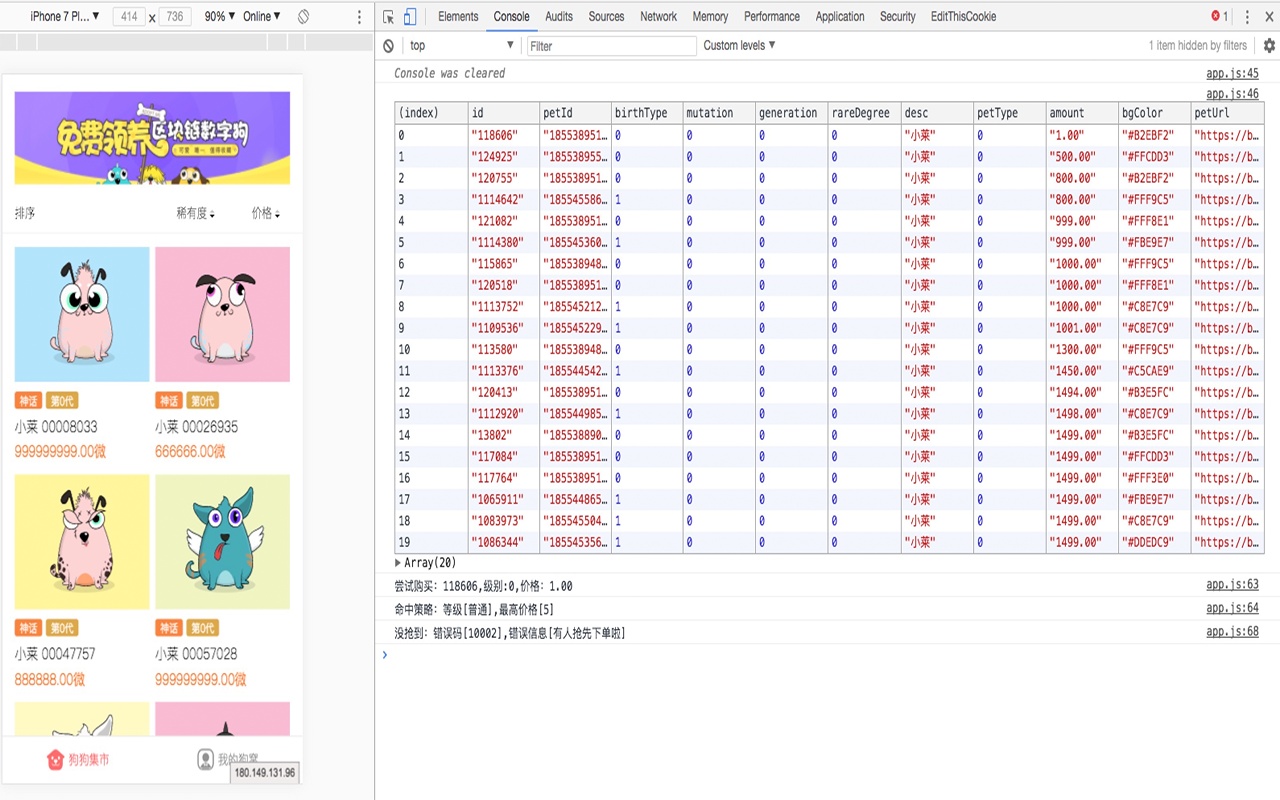Screen dimensions: 1280x800
Task: Open the console settings gear
Action: tap(1270, 46)
